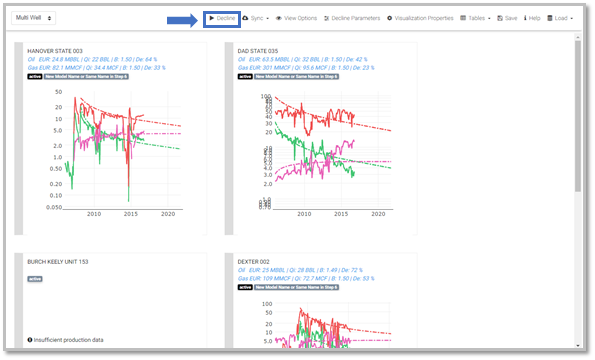
Task: Expand the Load dropdown
Action: [x=560, y=18]
